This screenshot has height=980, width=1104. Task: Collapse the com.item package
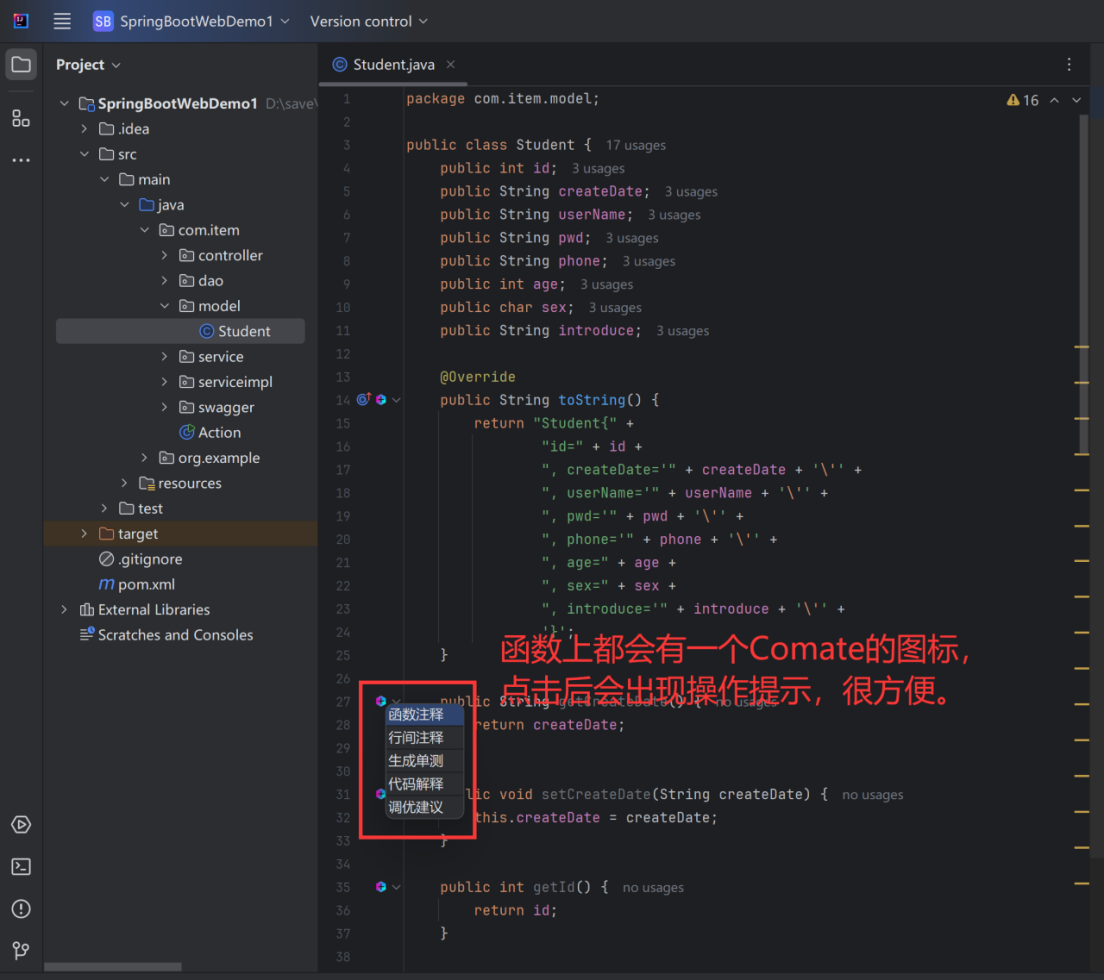pos(144,230)
